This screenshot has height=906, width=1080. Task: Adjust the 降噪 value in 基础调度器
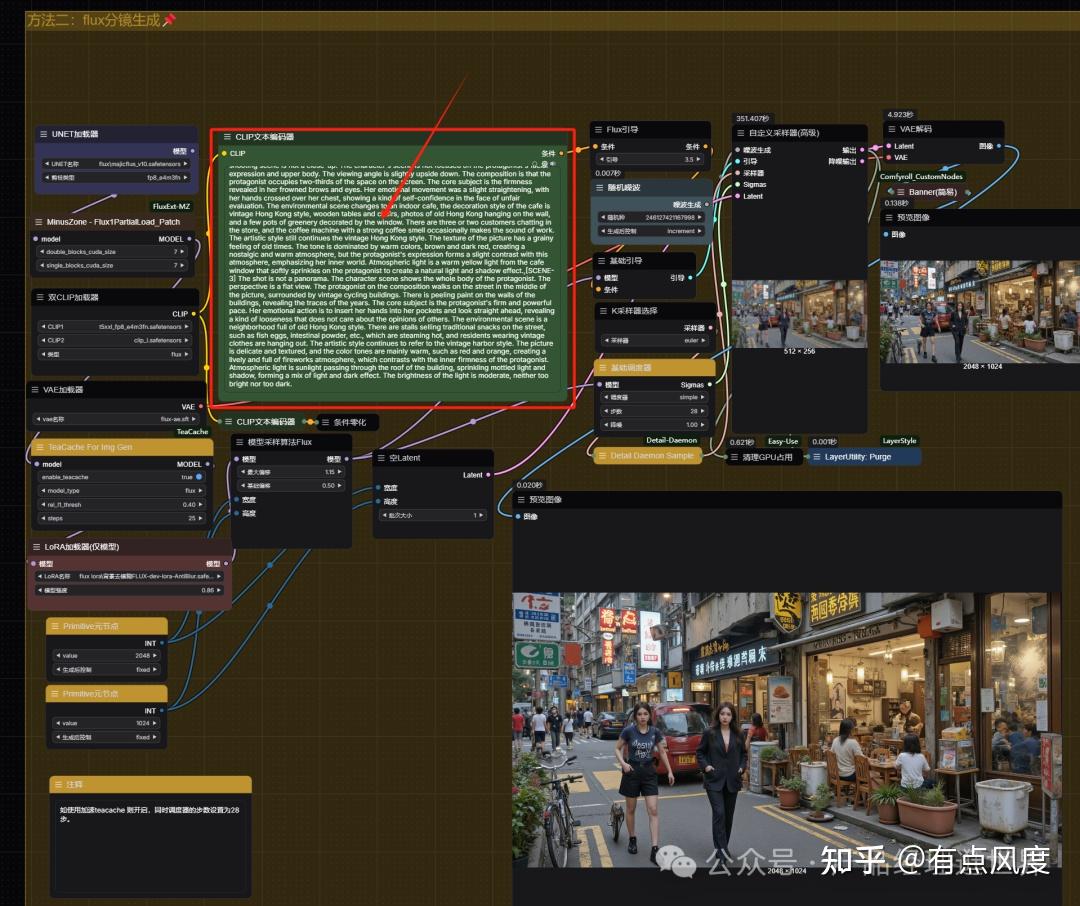click(x=655, y=423)
